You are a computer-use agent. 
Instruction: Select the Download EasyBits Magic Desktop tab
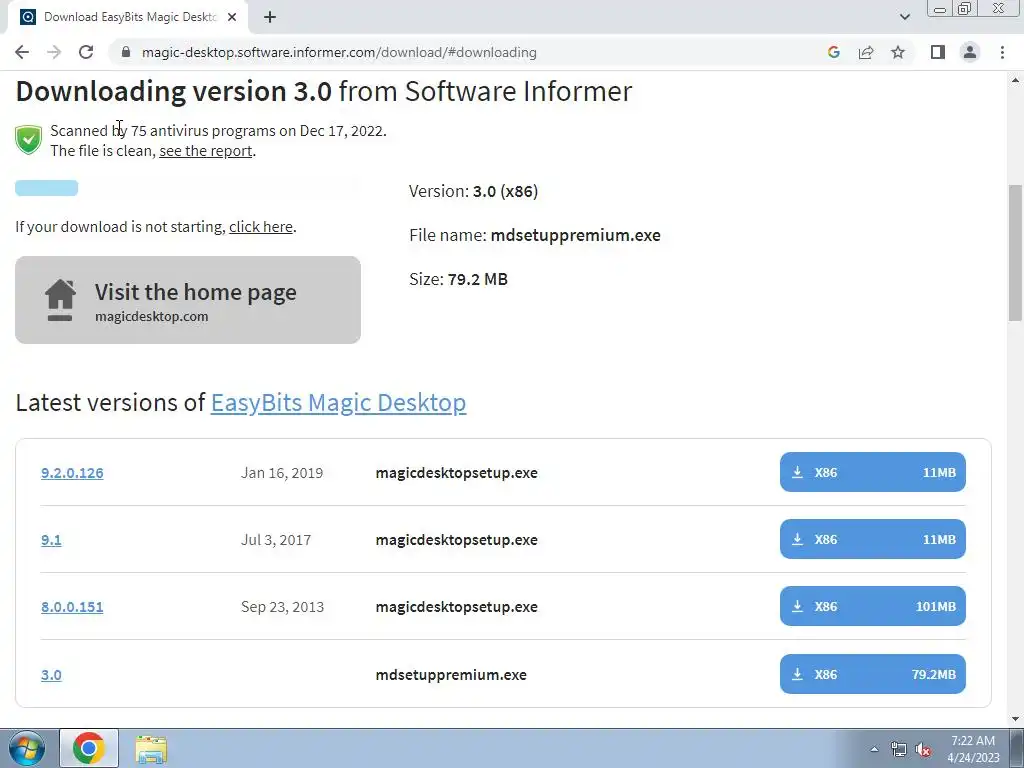click(x=127, y=17)
